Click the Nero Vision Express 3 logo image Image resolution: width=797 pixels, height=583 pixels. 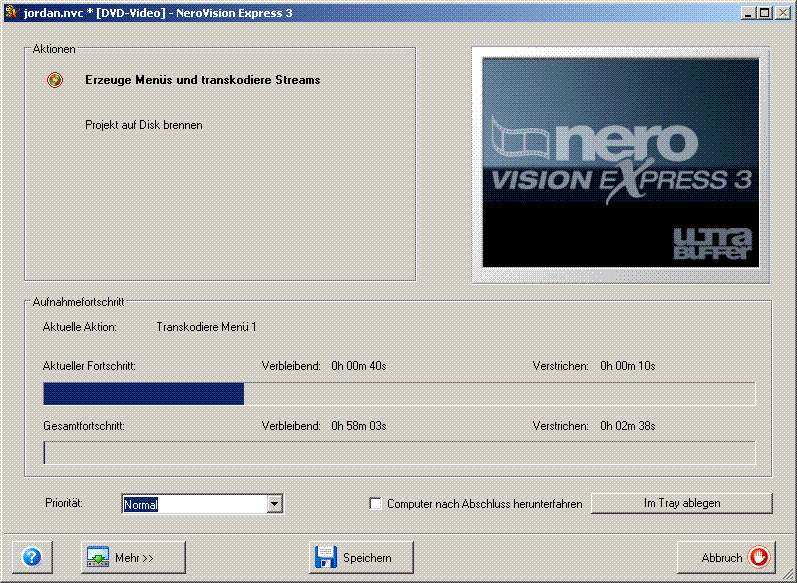[621, 163]
